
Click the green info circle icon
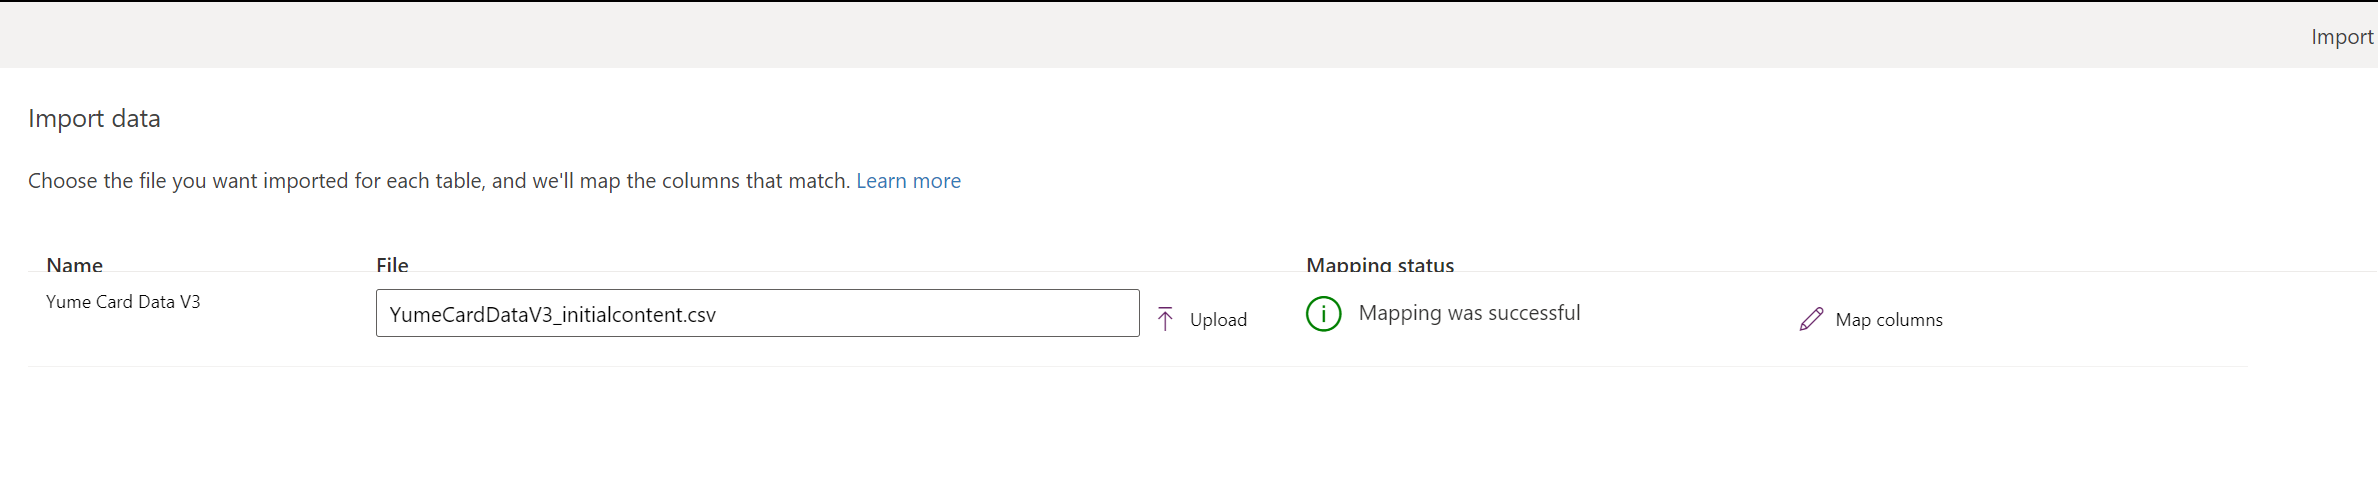1323,314
